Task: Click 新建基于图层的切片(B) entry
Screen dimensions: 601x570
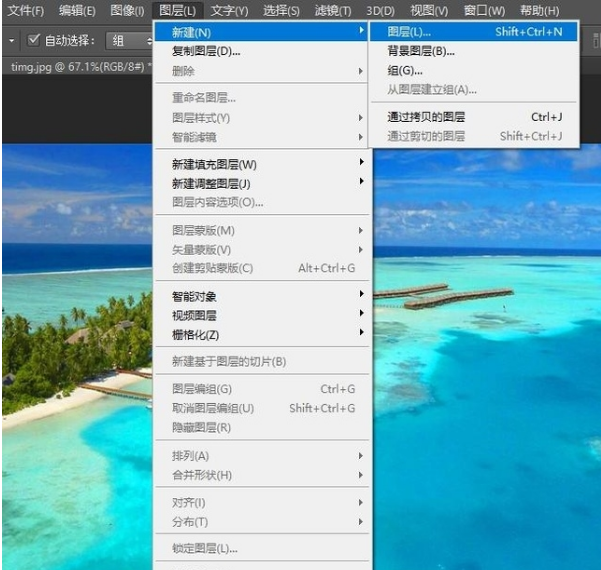Action: 261,361
